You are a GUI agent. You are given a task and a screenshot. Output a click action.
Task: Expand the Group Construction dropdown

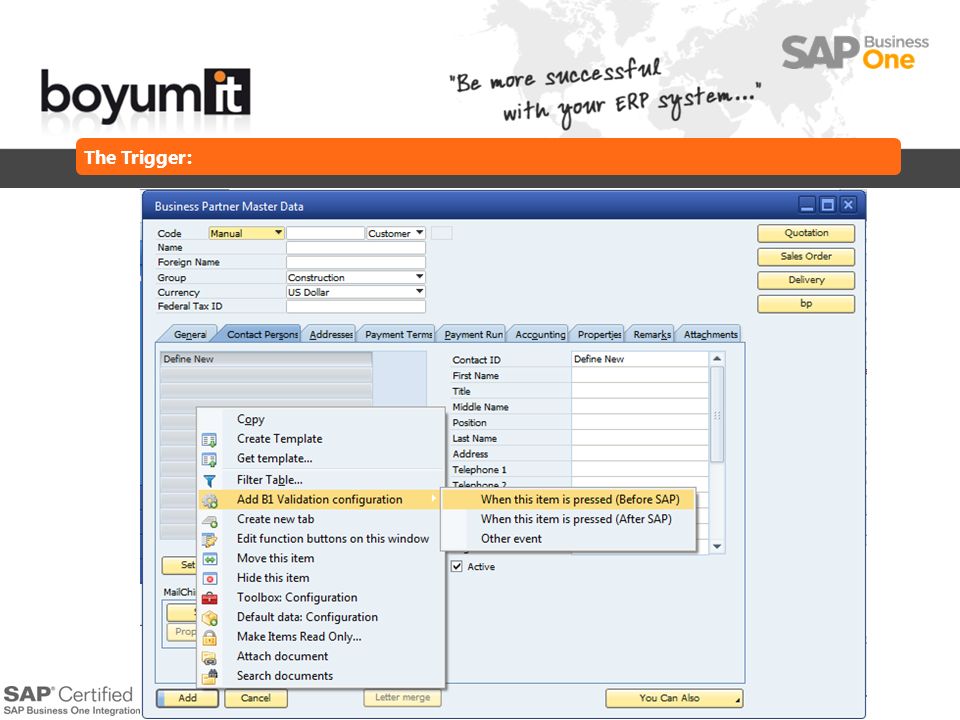point(419,277)
